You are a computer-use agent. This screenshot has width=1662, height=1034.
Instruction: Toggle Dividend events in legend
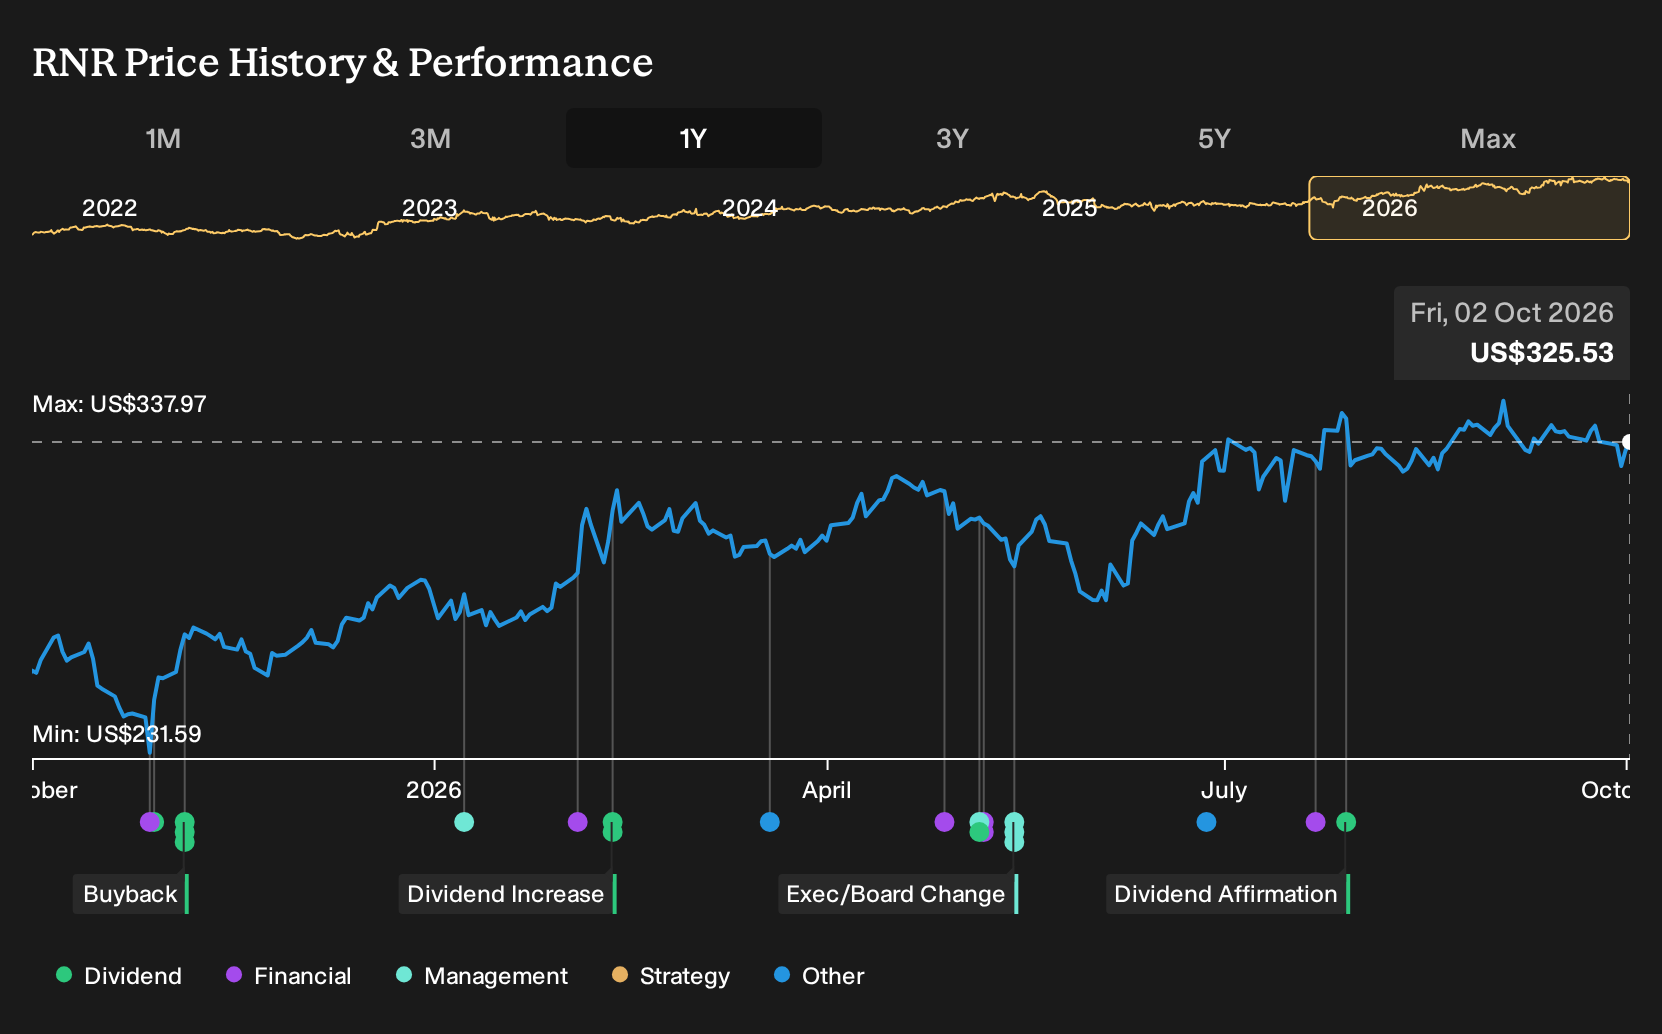(119, 976)
